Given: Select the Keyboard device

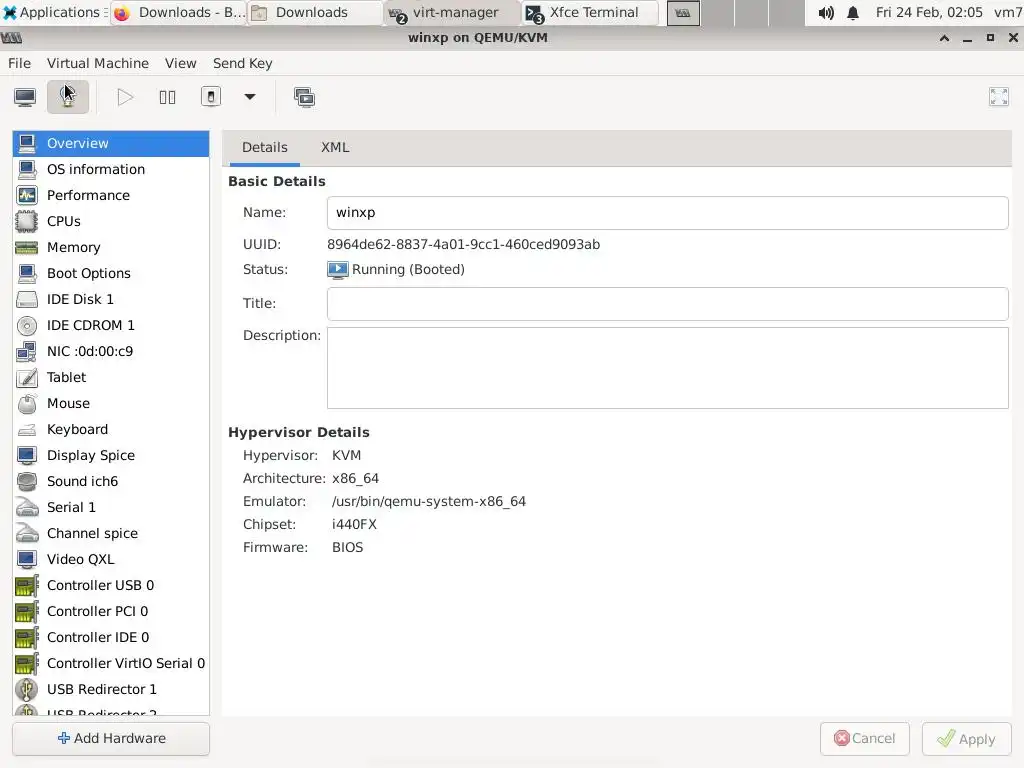Looking at the screenshot, I should 111,429.
